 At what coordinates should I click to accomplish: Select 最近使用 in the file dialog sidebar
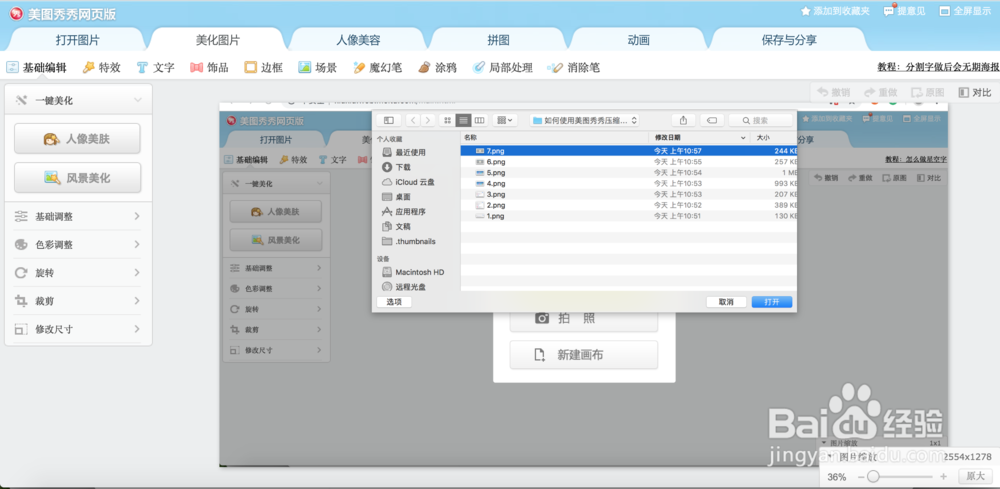403,152
